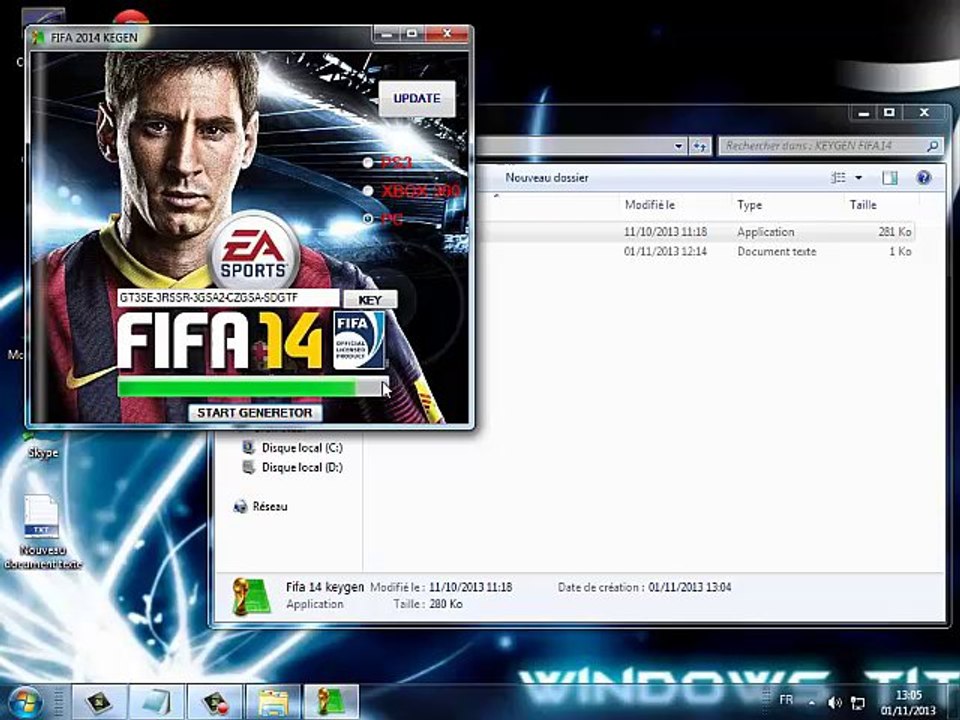Click the first taskbar app icon

tap(99, 702)
